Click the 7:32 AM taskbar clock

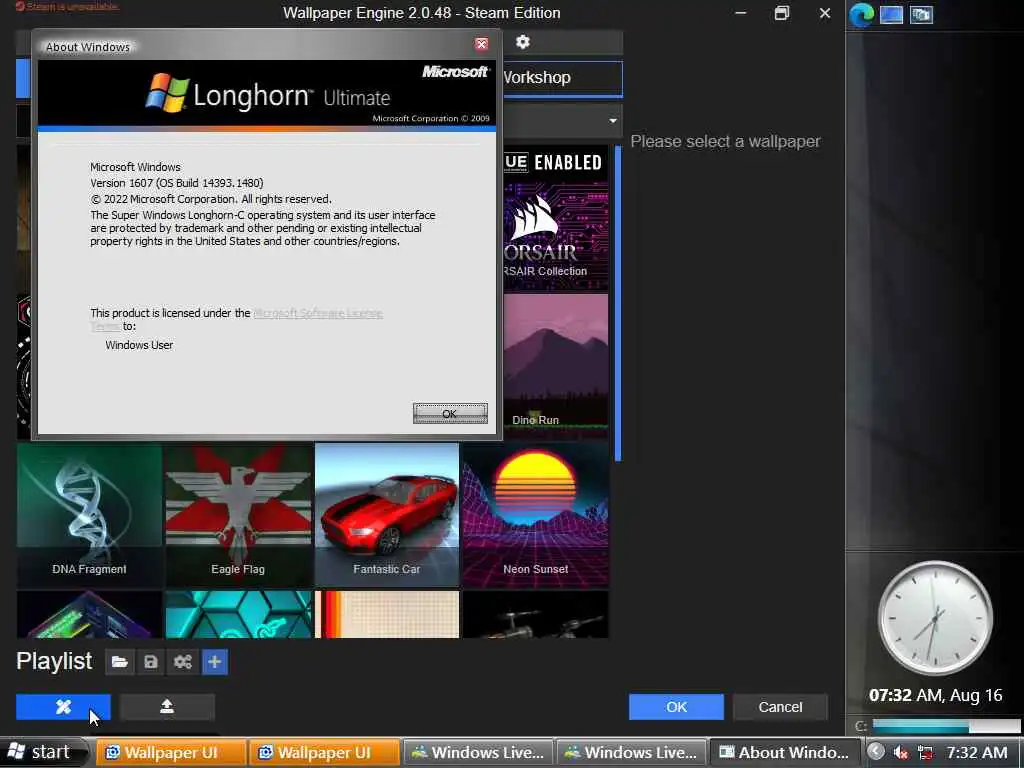pos(977,752)
